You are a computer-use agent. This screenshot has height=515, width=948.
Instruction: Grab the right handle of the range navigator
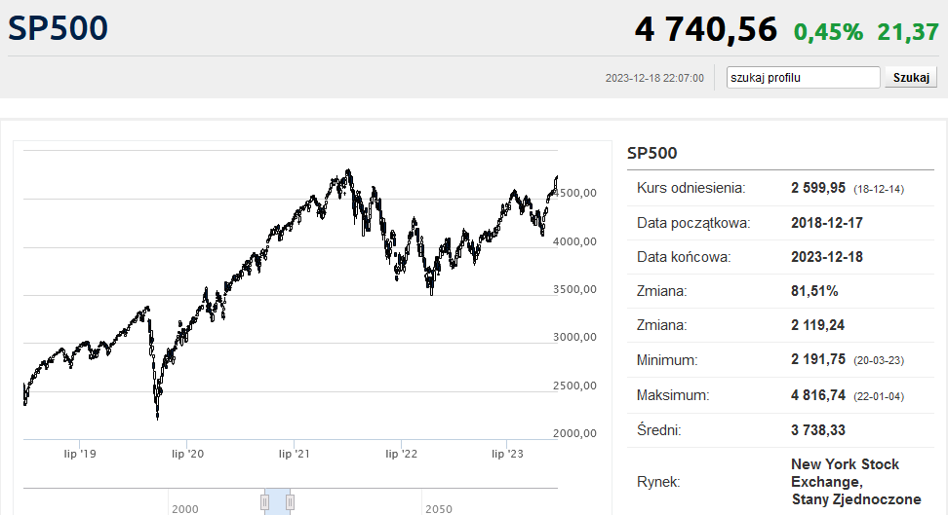(x=290, y=502)
